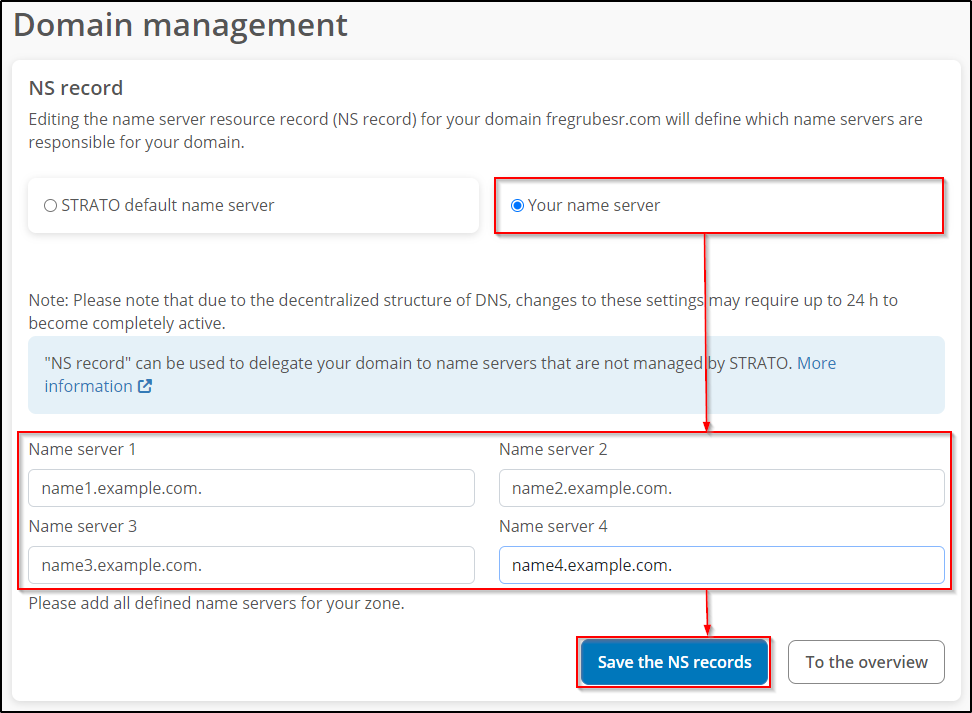The height and width of the screenshot is (713, 972).
Task: Click the 'Please add all defined name servers' hint
Action: [x=216, y=603]
